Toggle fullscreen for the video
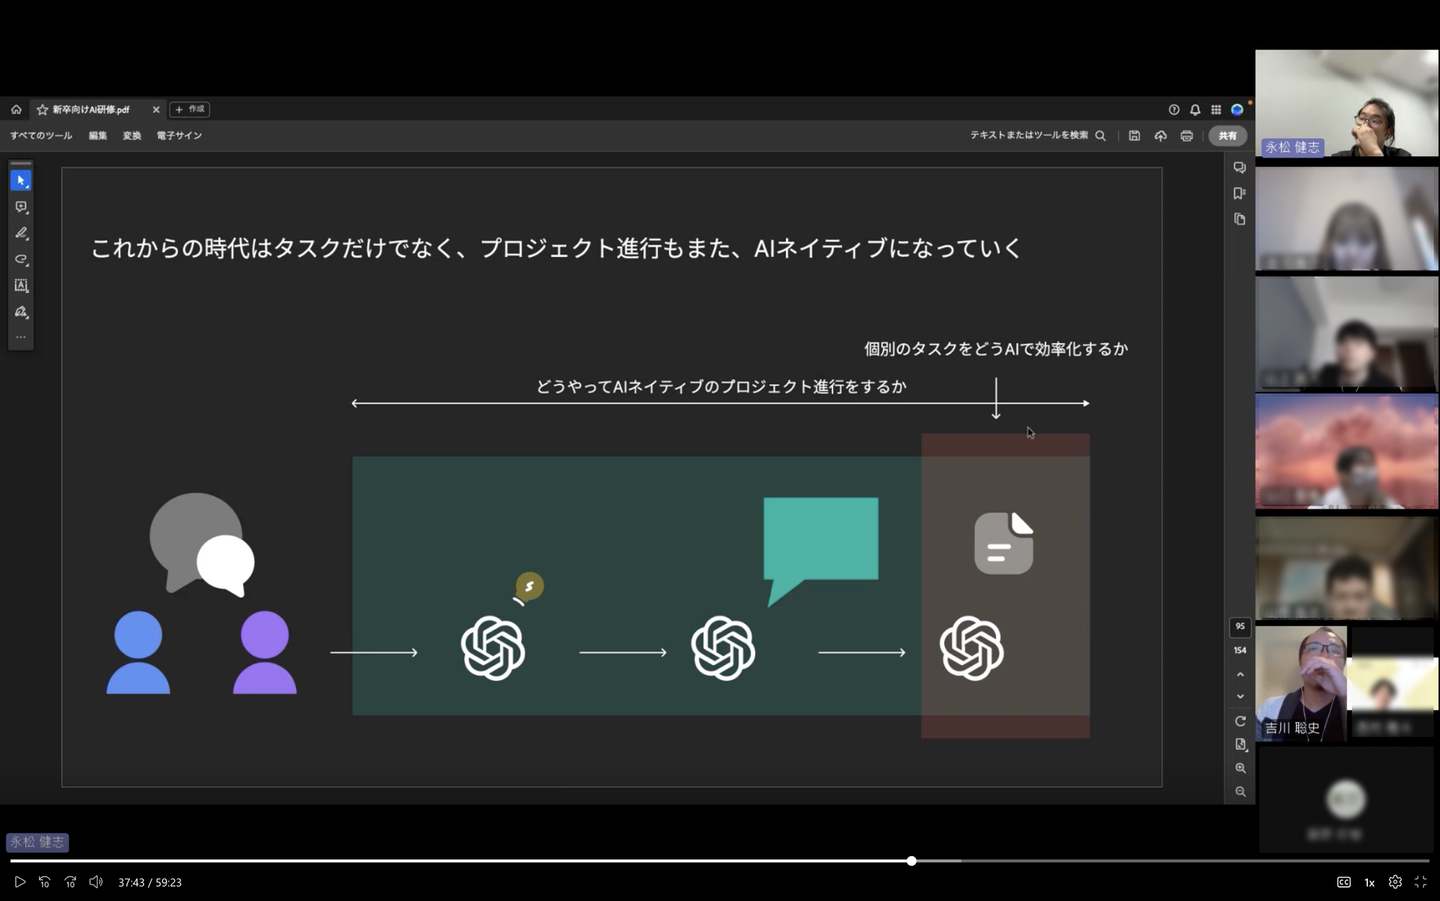The width and height of the screenshot is (1440, 901). click(x=1420, y=882)
